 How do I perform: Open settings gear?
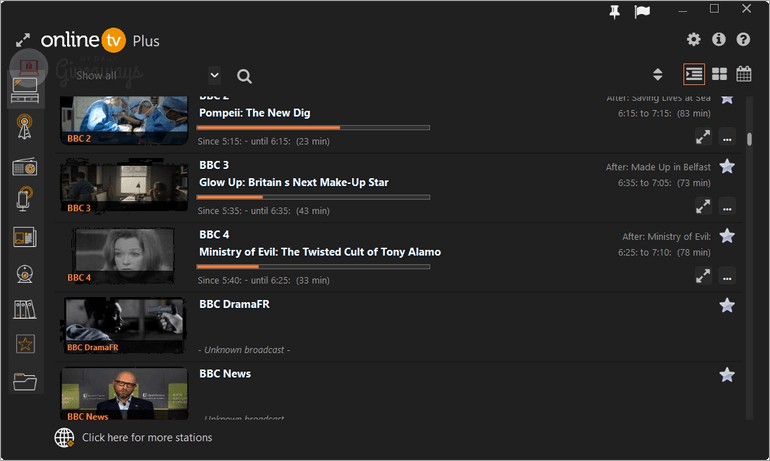(x=693, y=39)
